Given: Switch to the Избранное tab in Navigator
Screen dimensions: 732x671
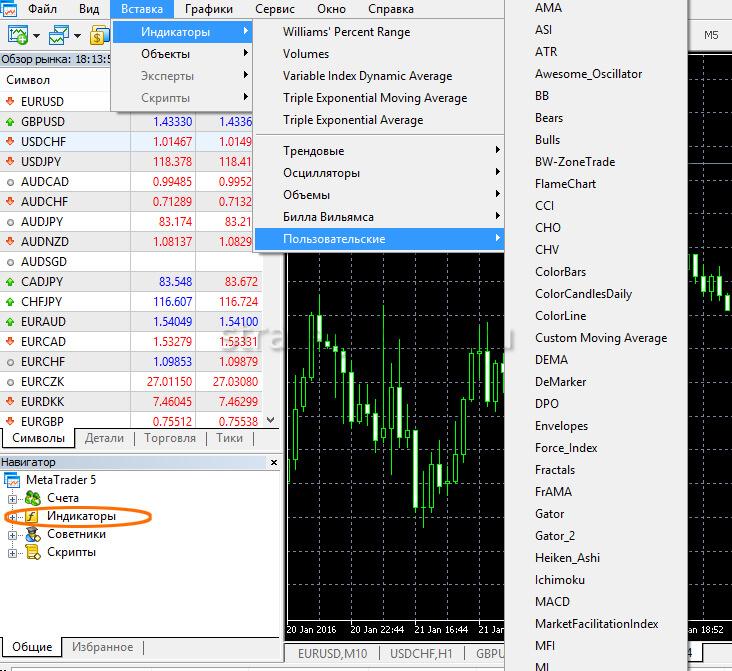Looking at the screenshot, I should tap(103, 647).
